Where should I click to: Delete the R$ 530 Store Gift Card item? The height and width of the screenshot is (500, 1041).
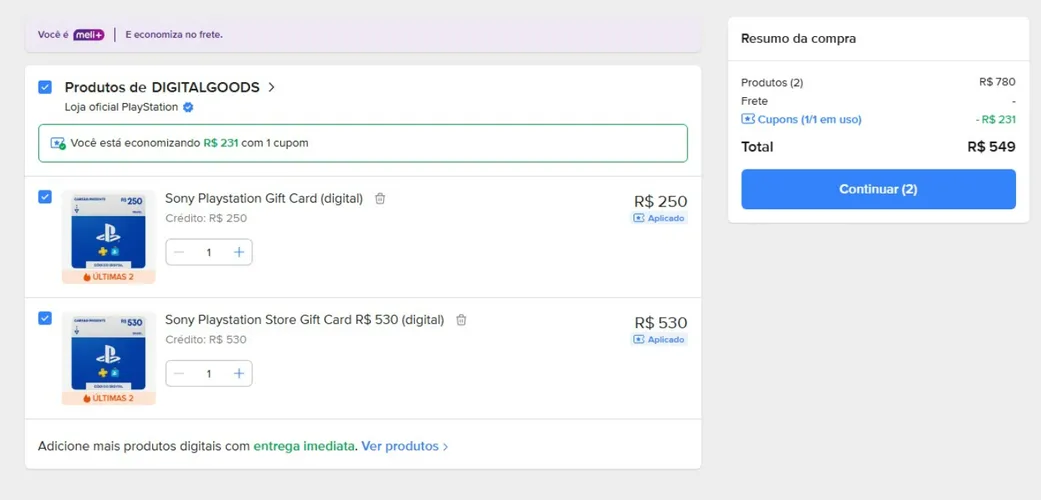461,320
